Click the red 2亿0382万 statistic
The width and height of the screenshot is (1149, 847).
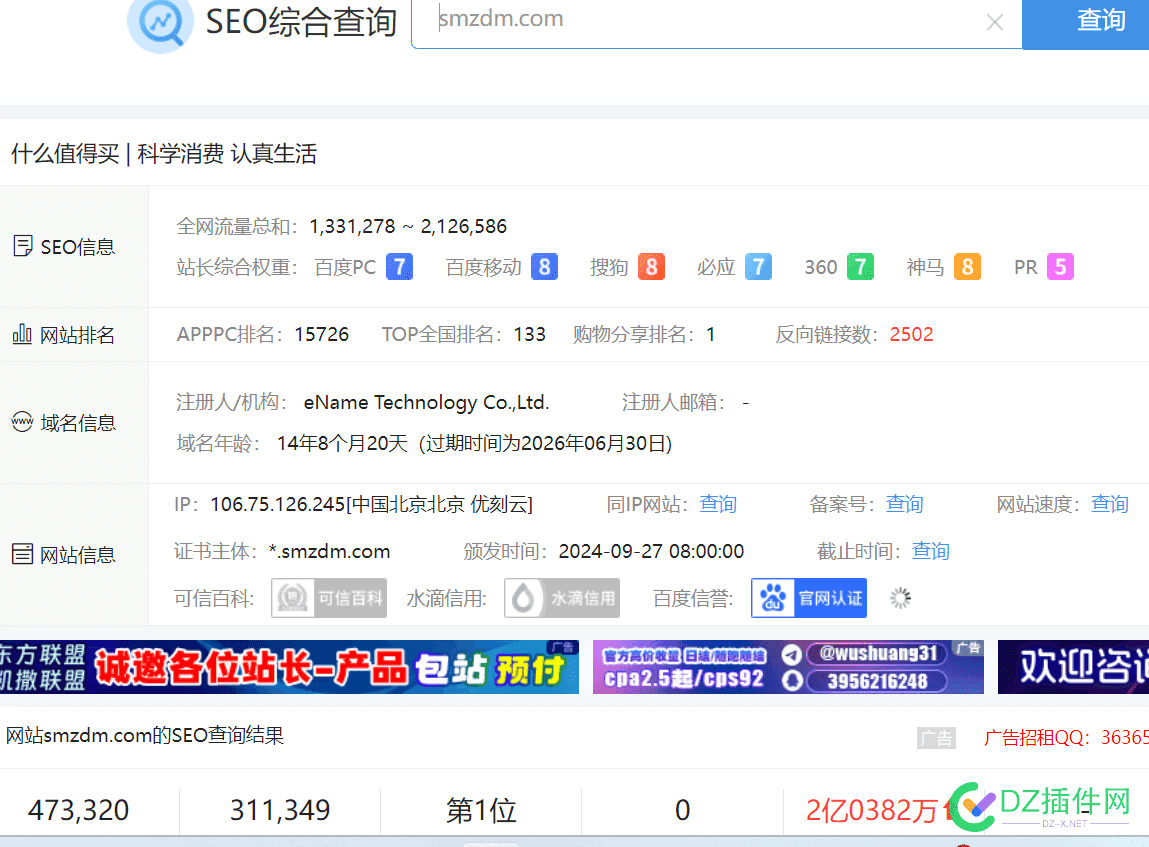(x=872, y=810)
